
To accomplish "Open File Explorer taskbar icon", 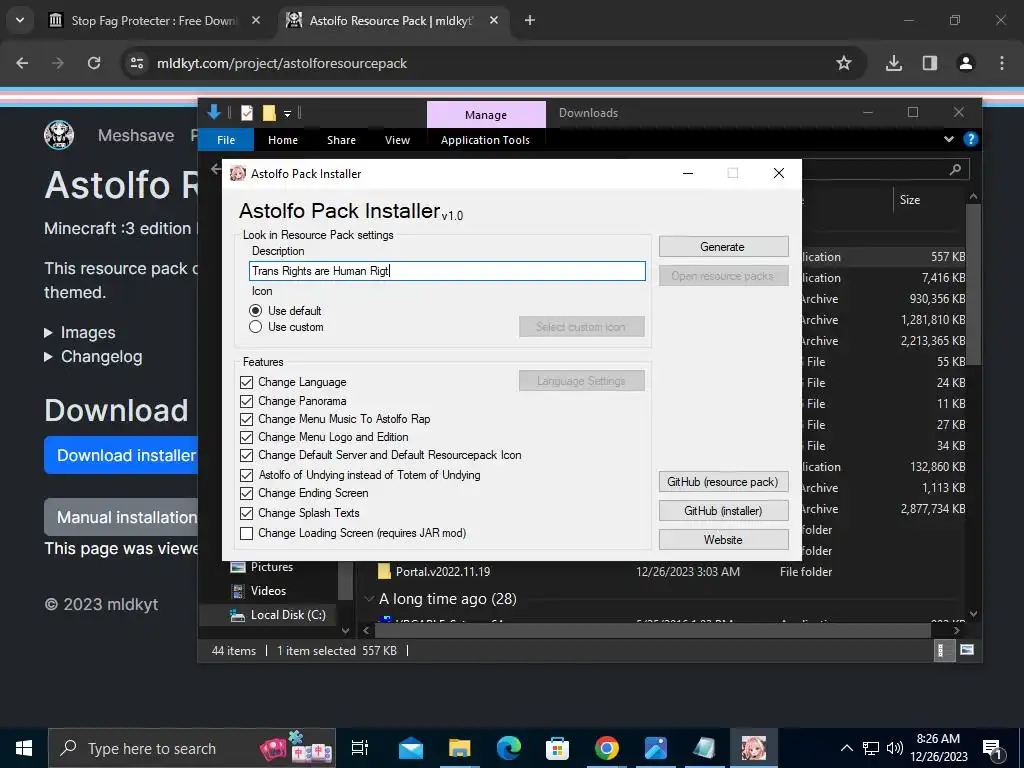I will coord(460,748).
